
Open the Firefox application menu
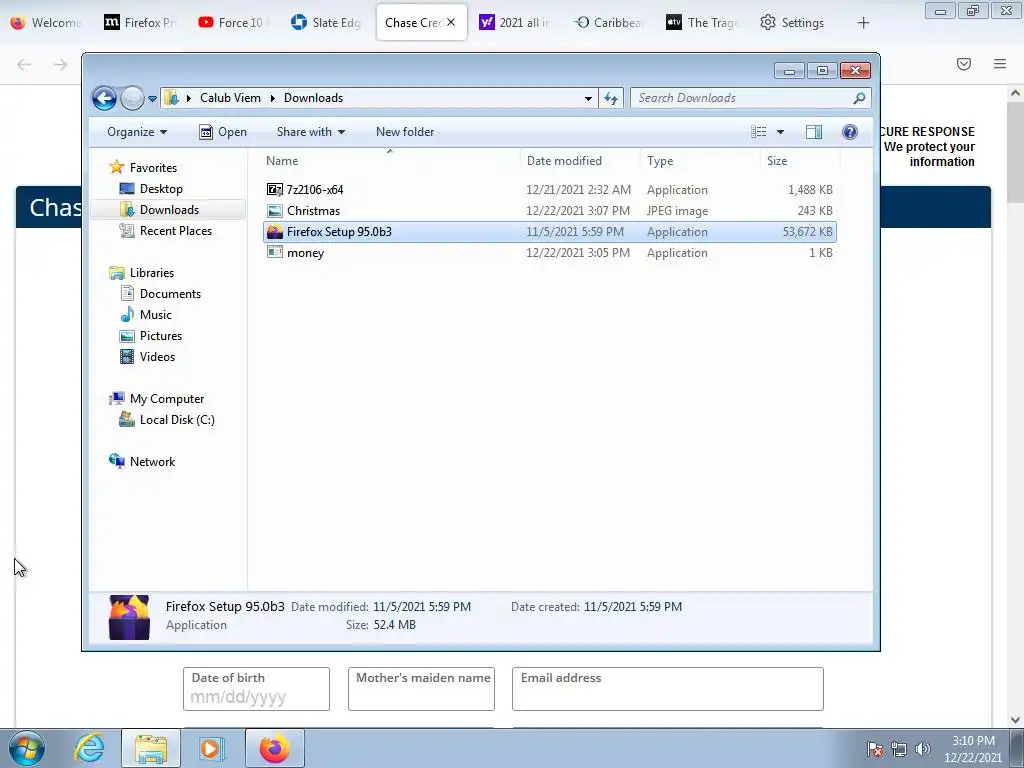1000,64
